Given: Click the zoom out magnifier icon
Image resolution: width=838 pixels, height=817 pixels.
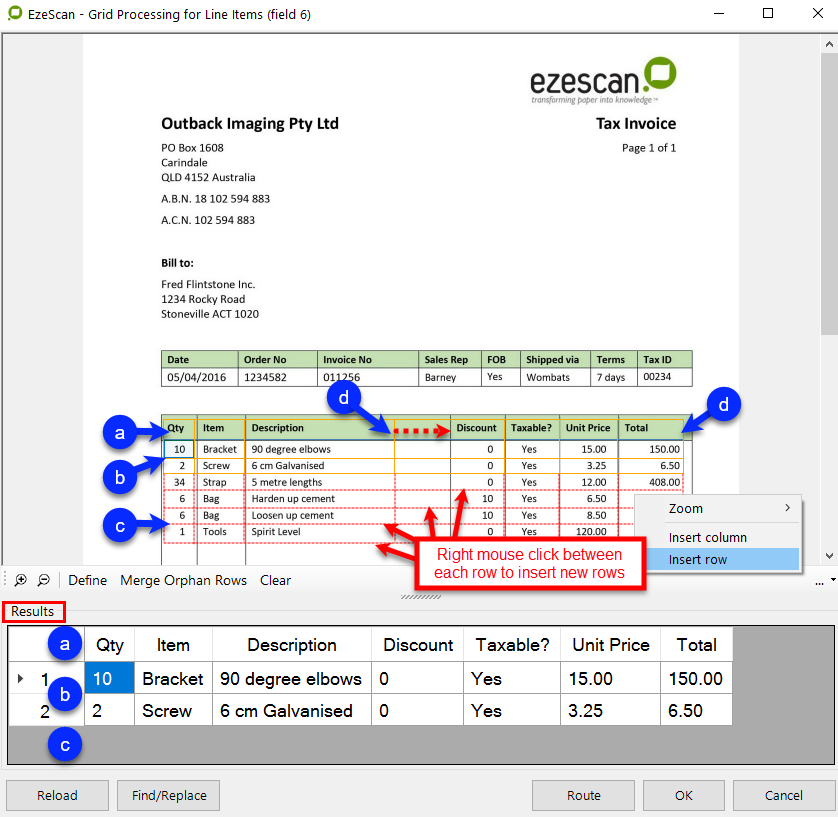Looking at the screenshot, I should click(x=43, y=580).
